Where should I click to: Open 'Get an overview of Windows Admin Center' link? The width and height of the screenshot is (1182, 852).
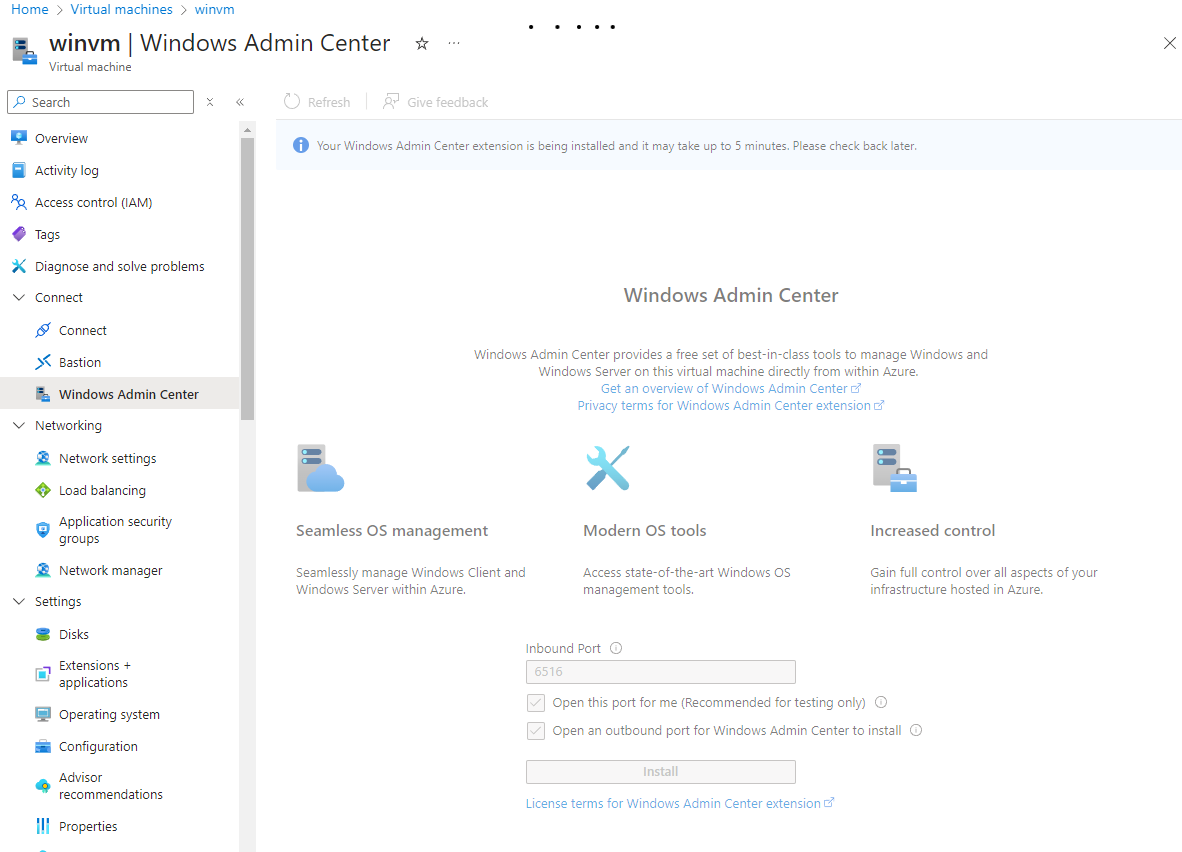[x=730, y=388]
